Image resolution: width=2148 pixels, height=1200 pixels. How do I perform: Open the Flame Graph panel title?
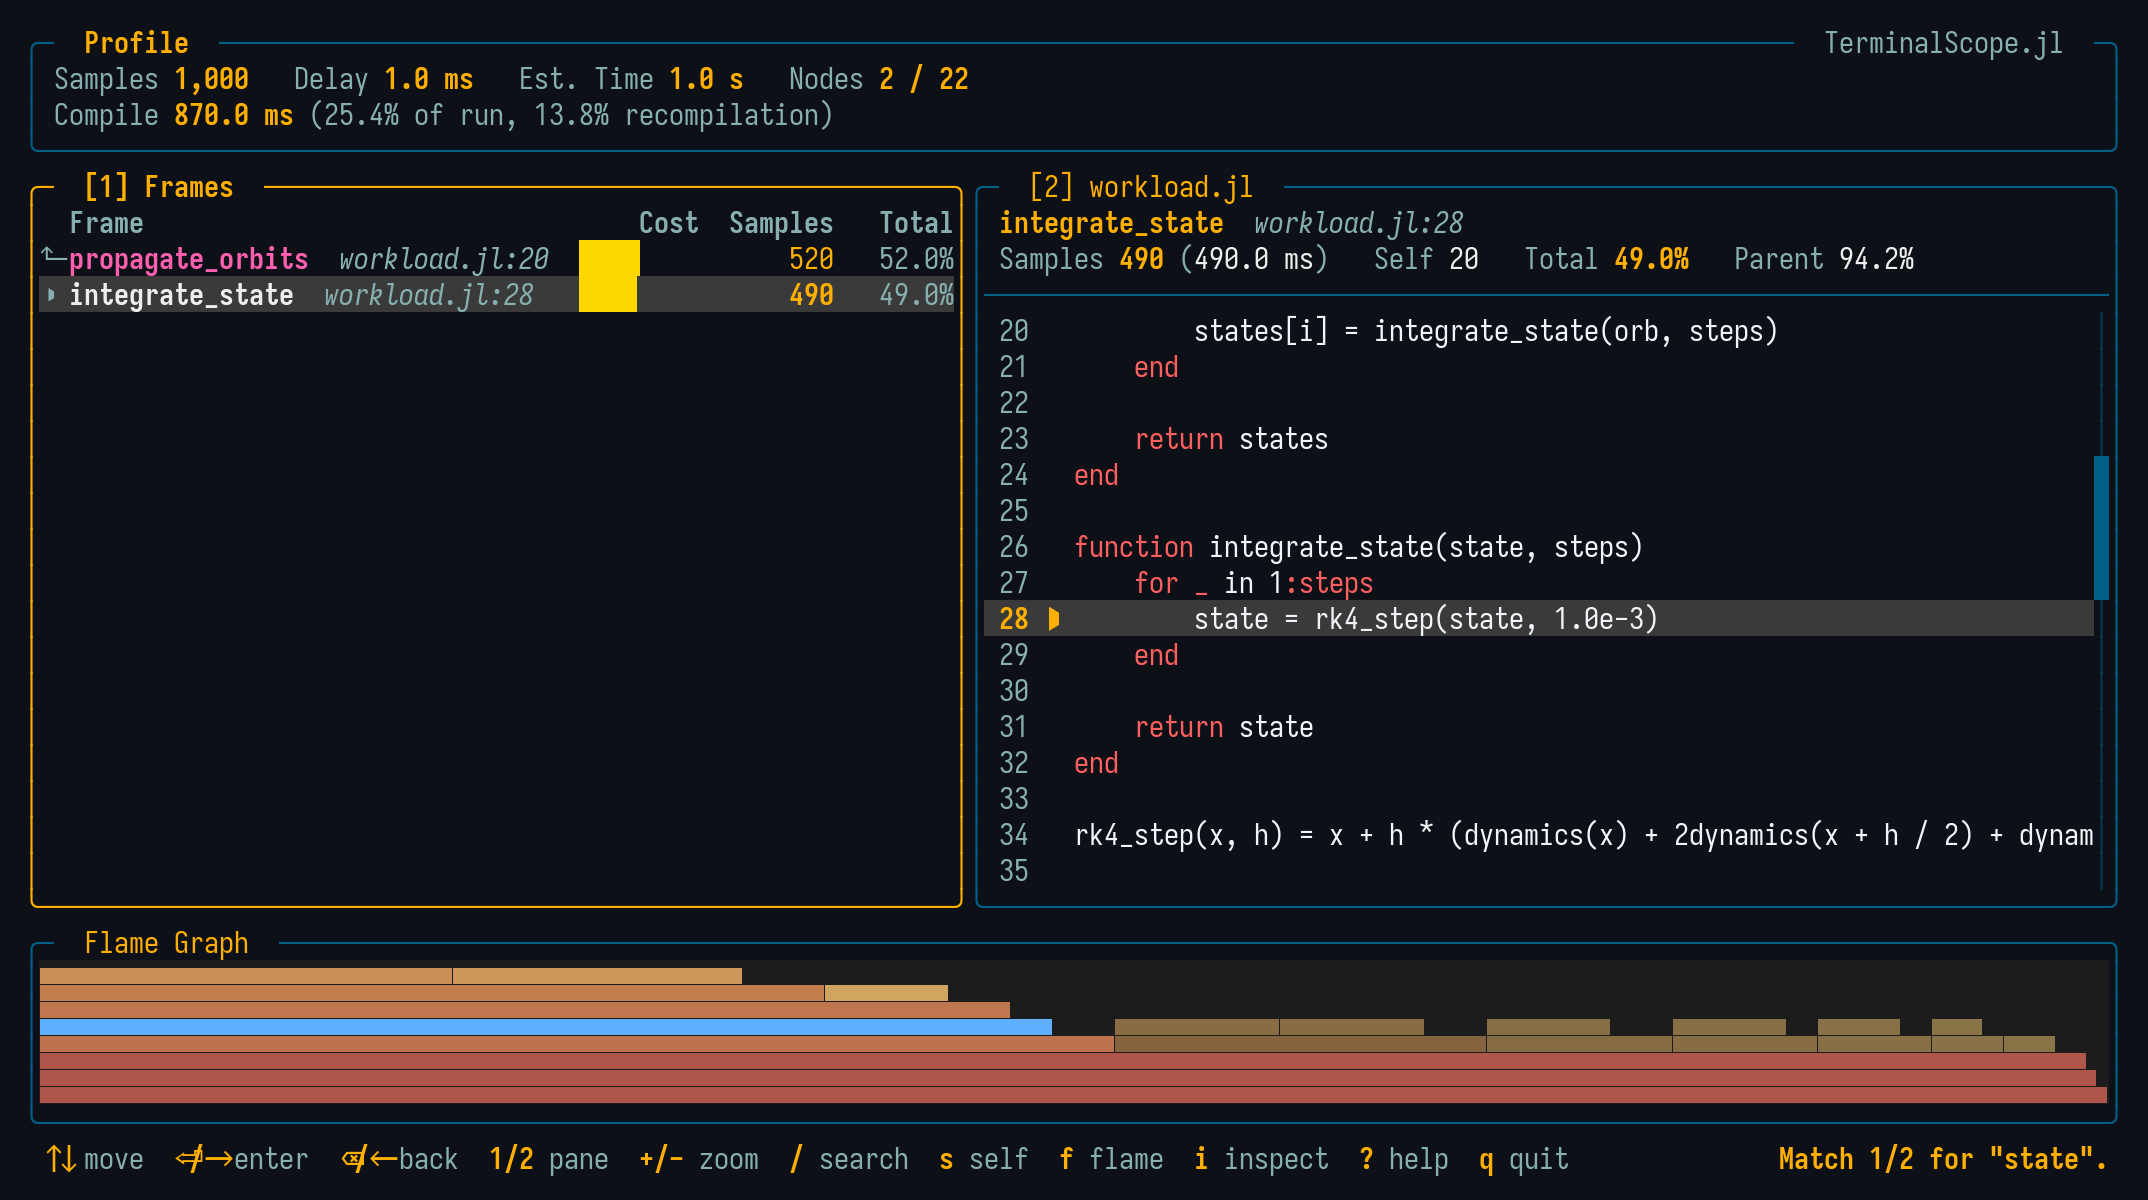[x=166, y=943]
